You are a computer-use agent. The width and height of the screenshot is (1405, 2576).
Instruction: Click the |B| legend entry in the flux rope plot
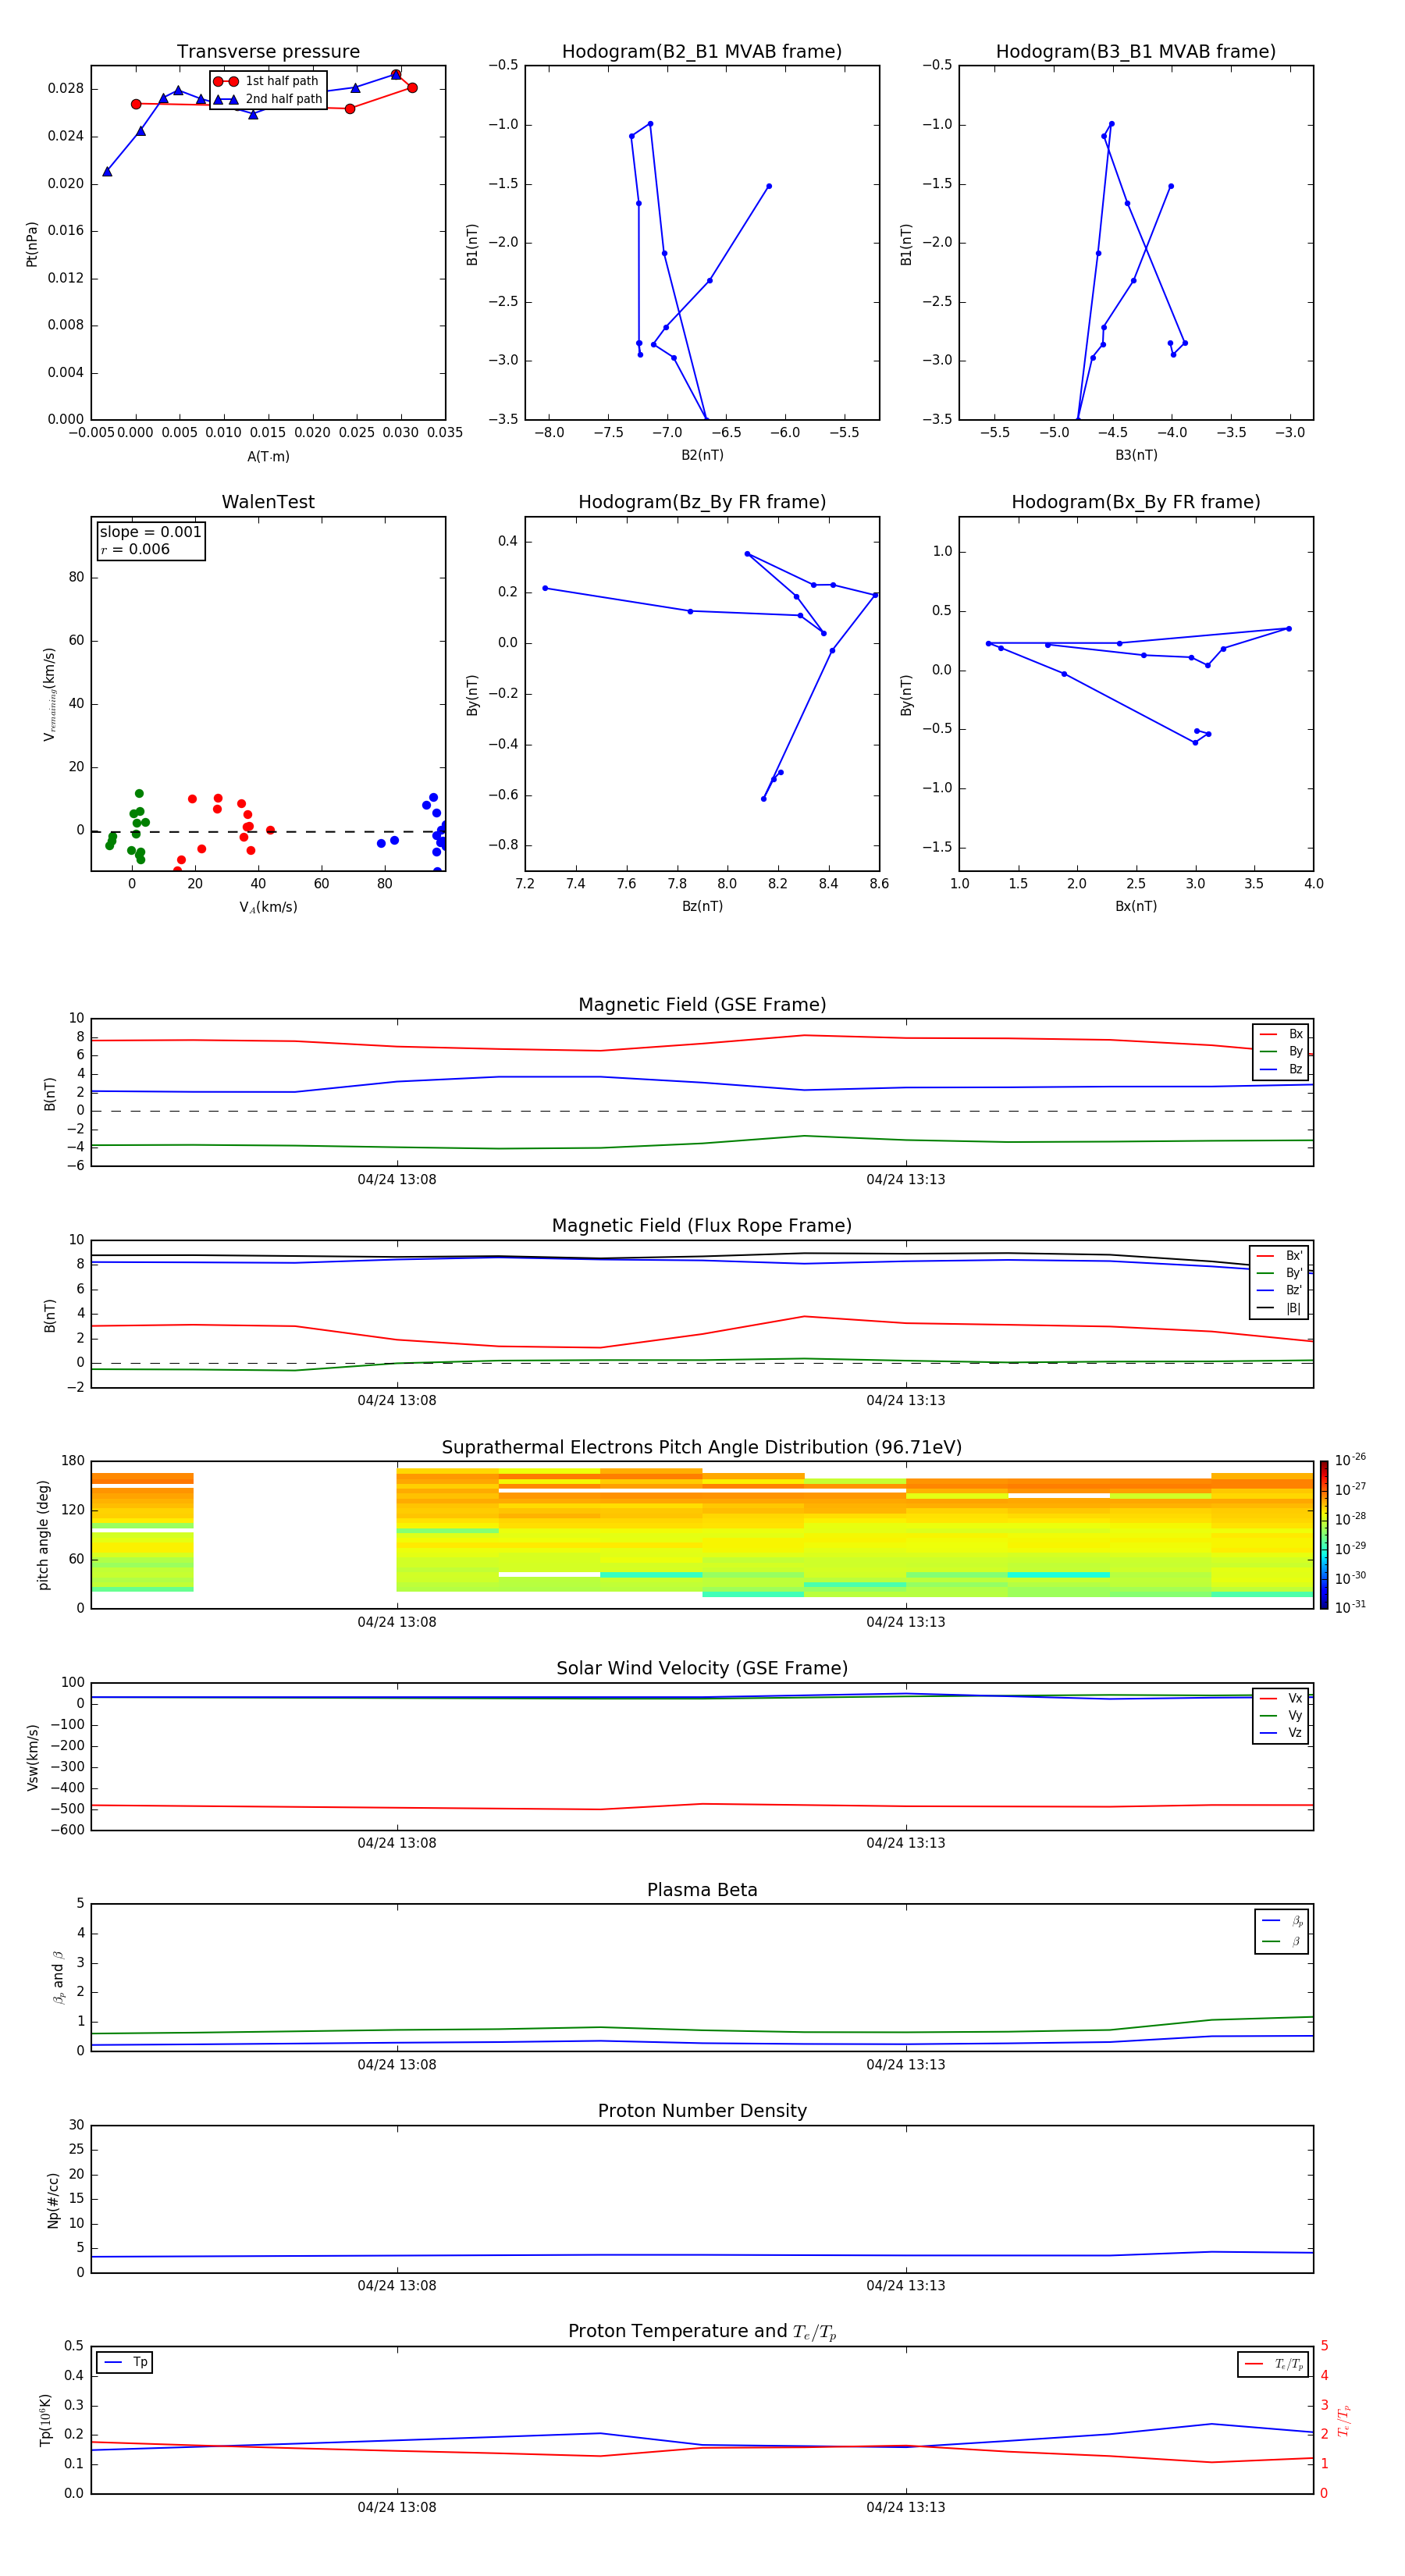pyautogui.click(x=1280, y=1308)
